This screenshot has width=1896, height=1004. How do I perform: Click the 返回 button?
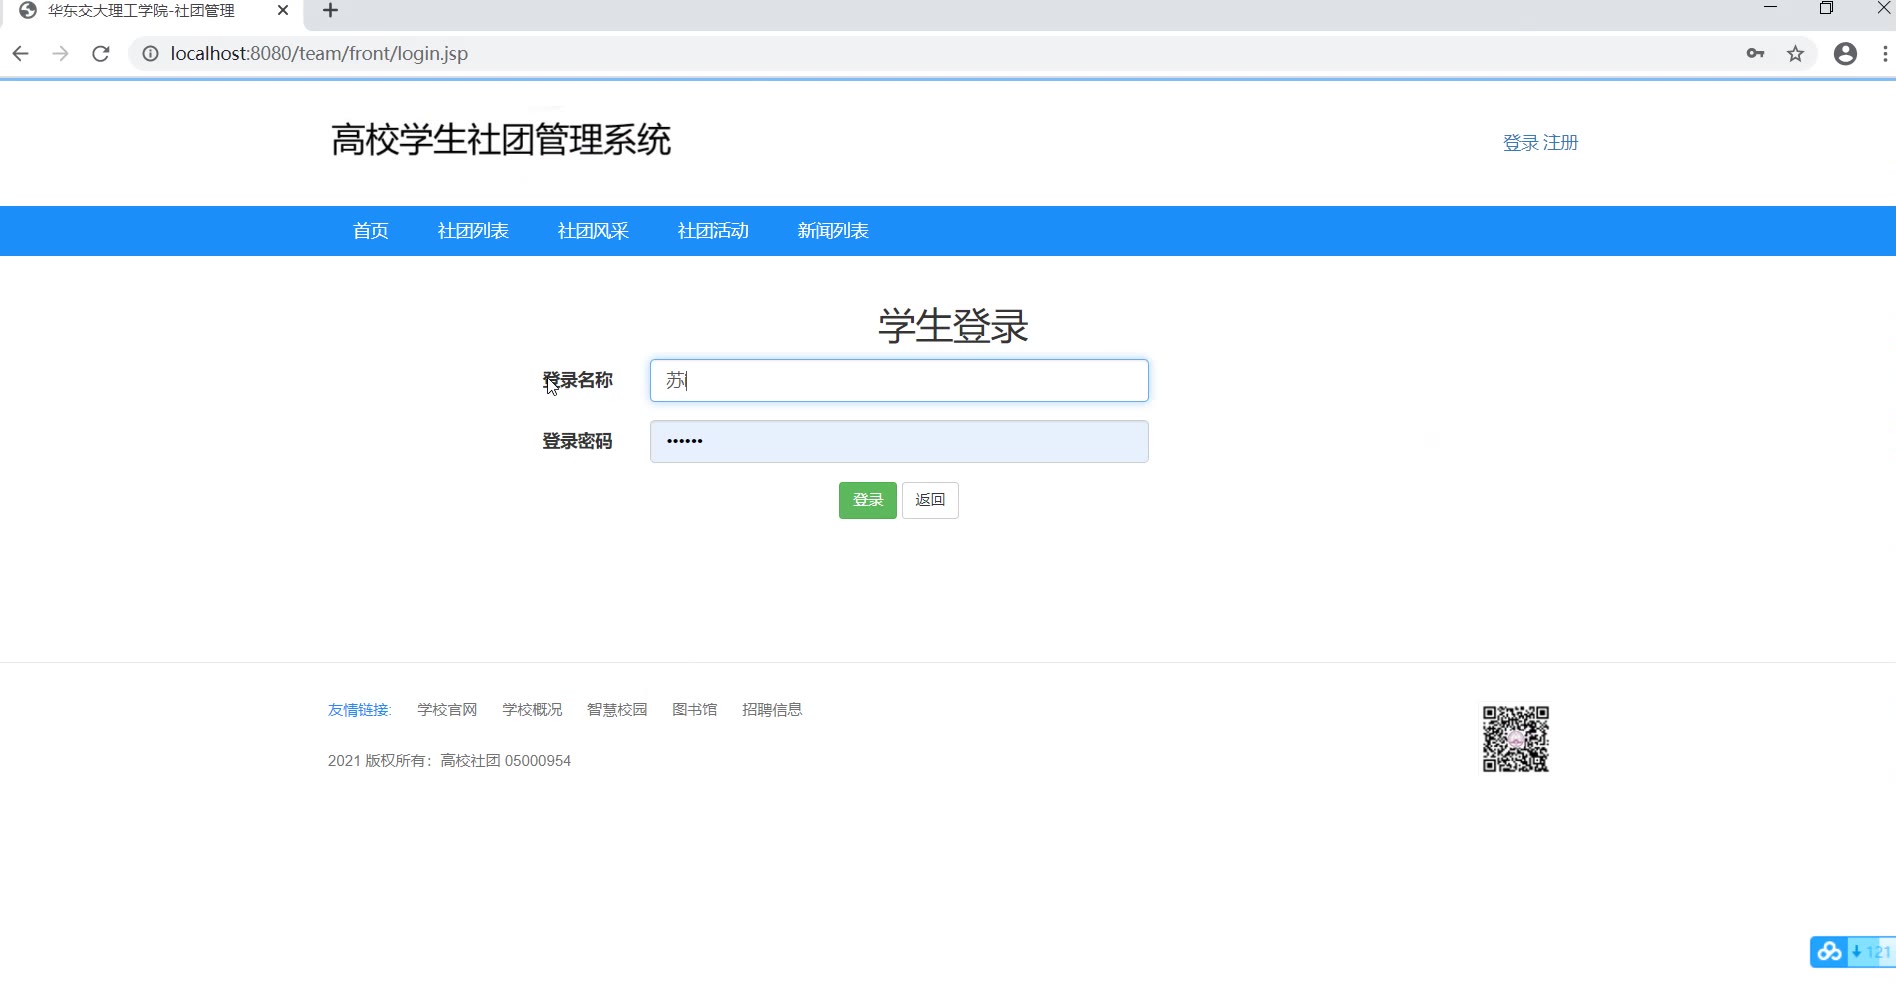click(x=930, y=500)
